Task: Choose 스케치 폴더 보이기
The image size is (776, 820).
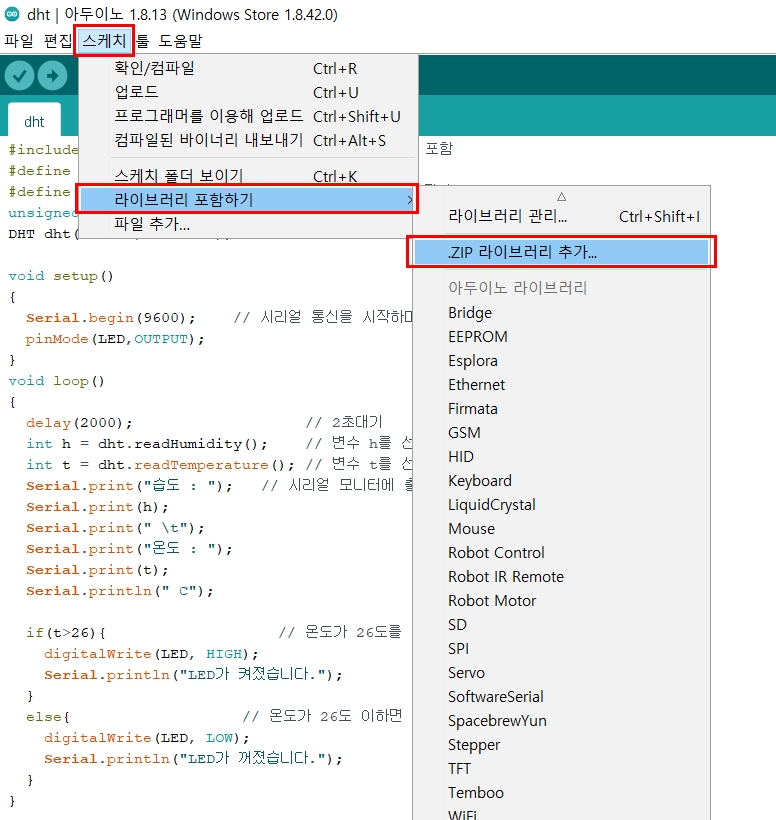Action: click(248, 175)
